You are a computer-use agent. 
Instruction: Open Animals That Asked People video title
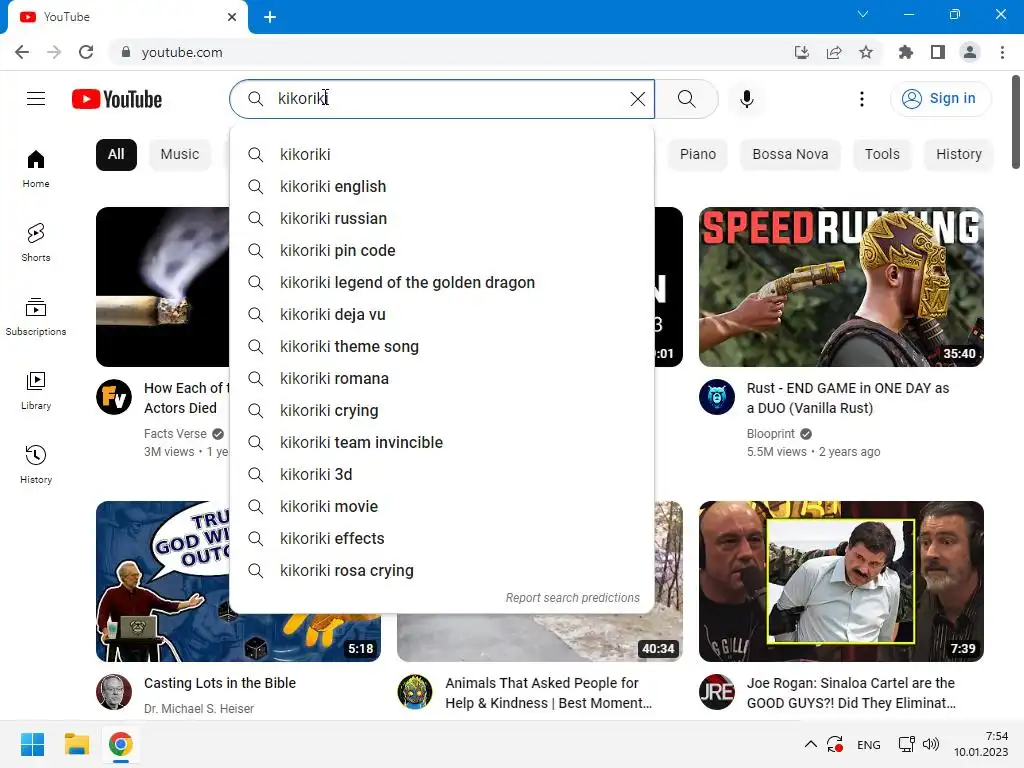pos(549,693)
